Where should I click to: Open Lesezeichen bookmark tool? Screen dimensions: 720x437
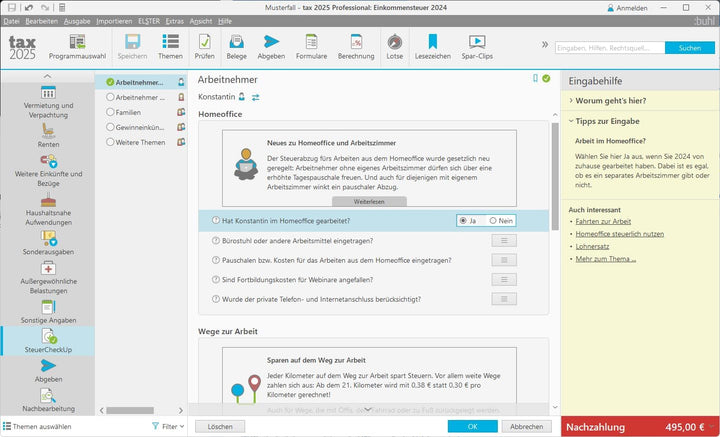point(433,47)
